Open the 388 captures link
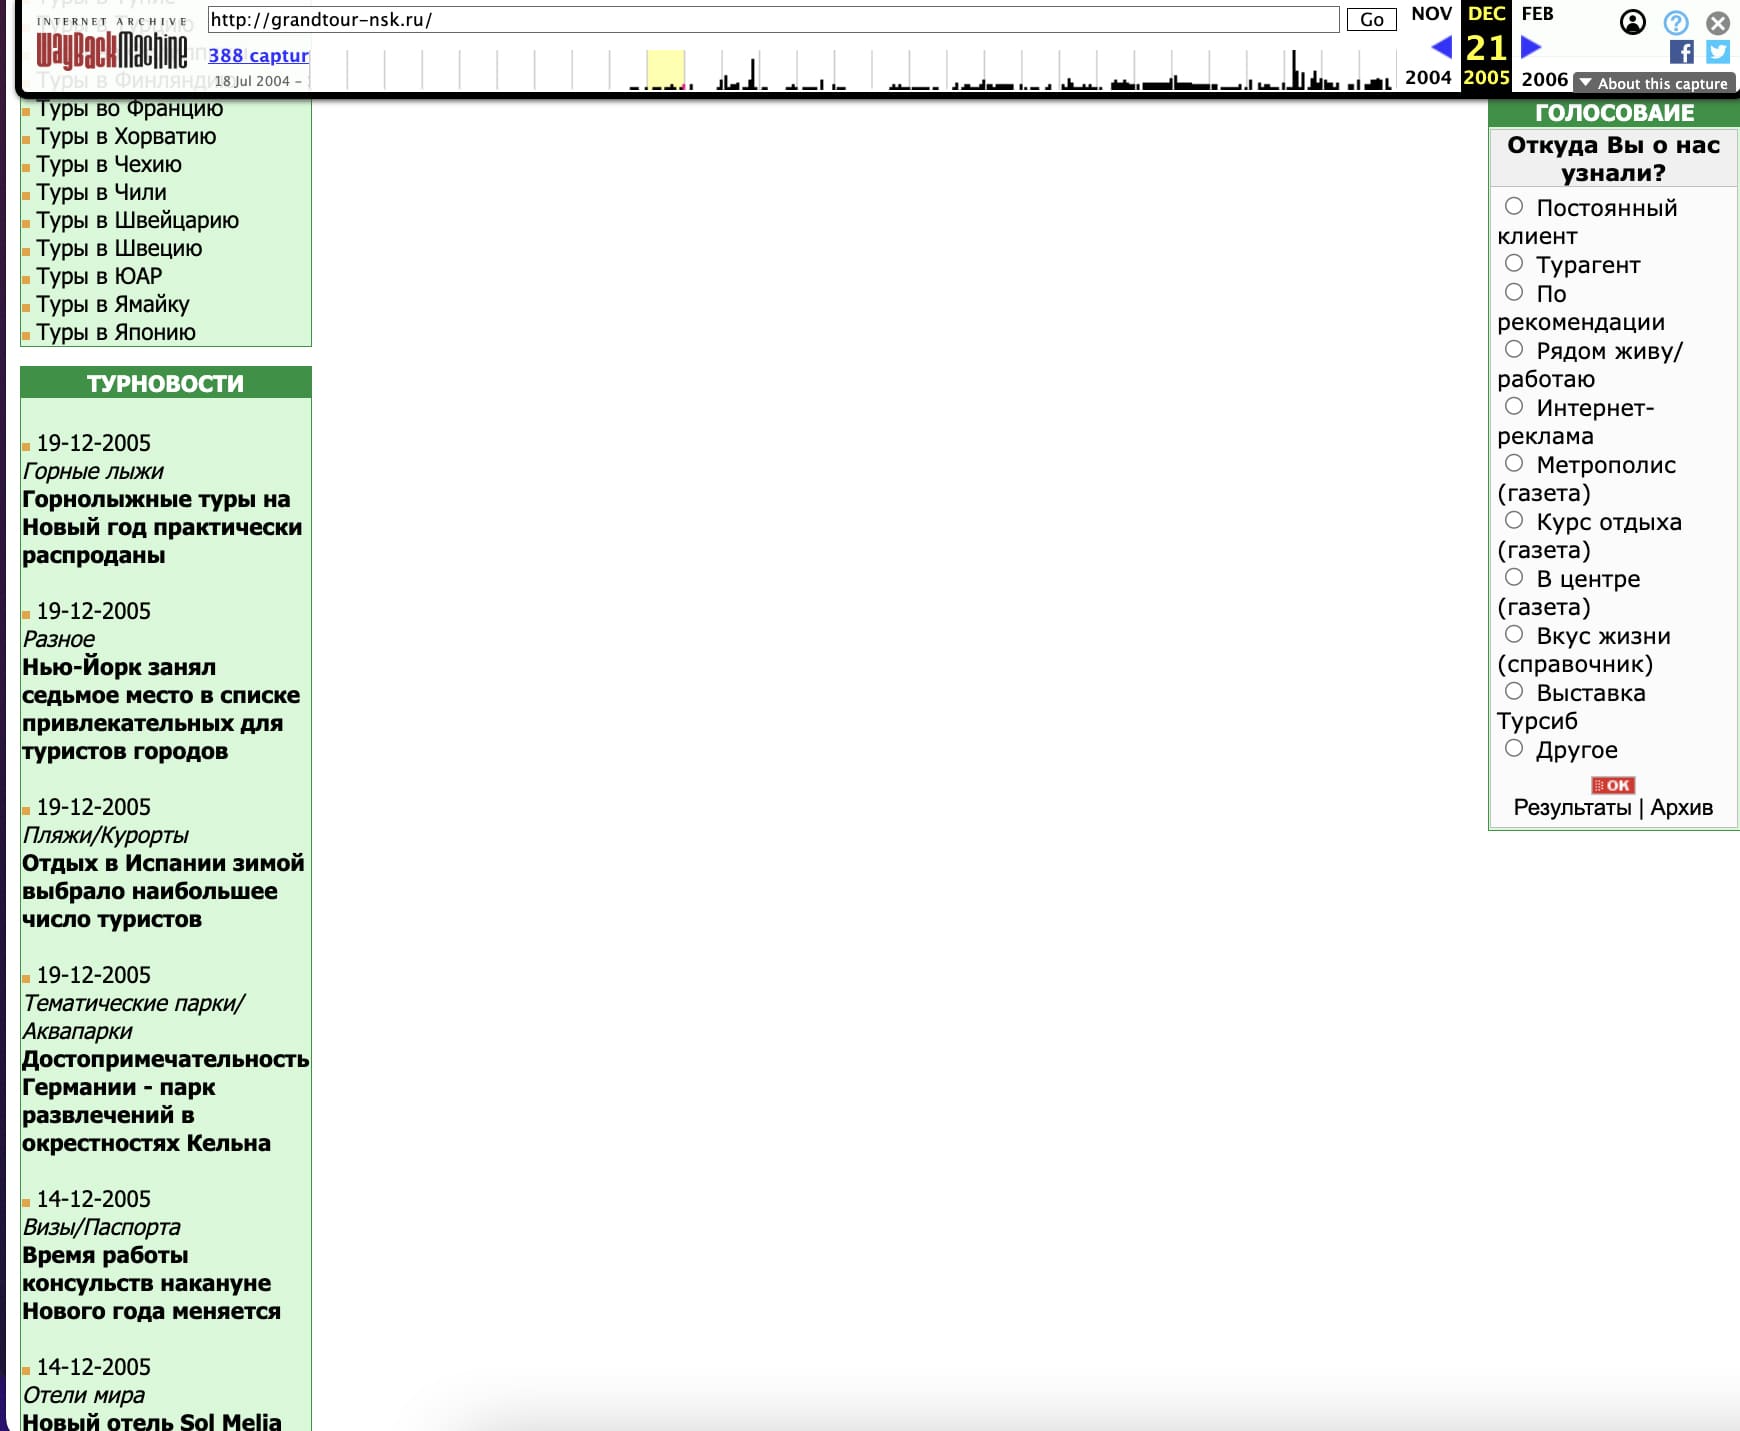This screenshot has width=1740, height=1431. point(258,55)
